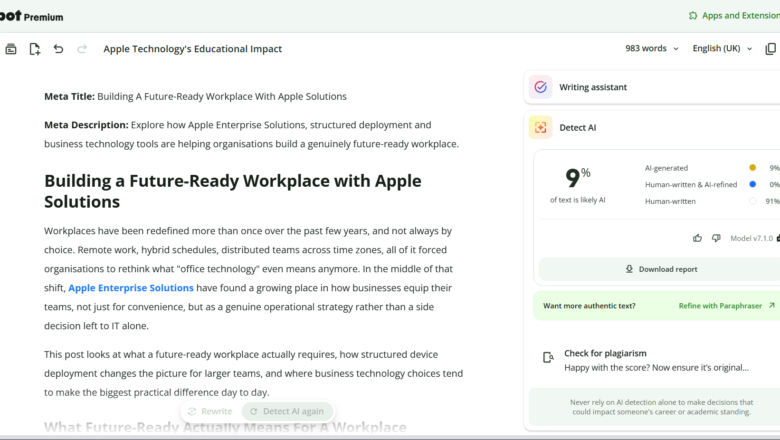Open Apps and Extensions menu

(734, 16)
